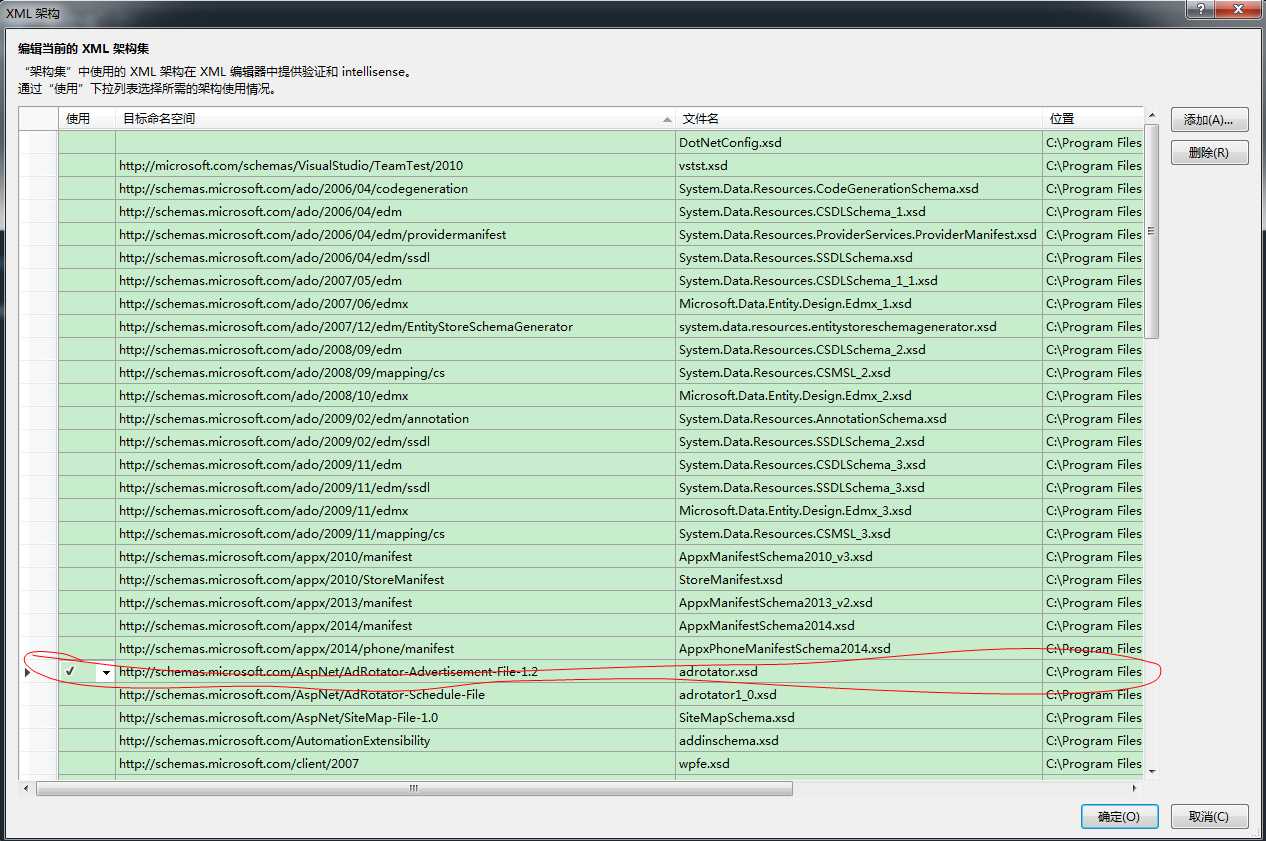The height and width of the screenshot is (841, 1266).
Task: Select adrotator1_0.xsd file name cell
Action: click(859, 695)
